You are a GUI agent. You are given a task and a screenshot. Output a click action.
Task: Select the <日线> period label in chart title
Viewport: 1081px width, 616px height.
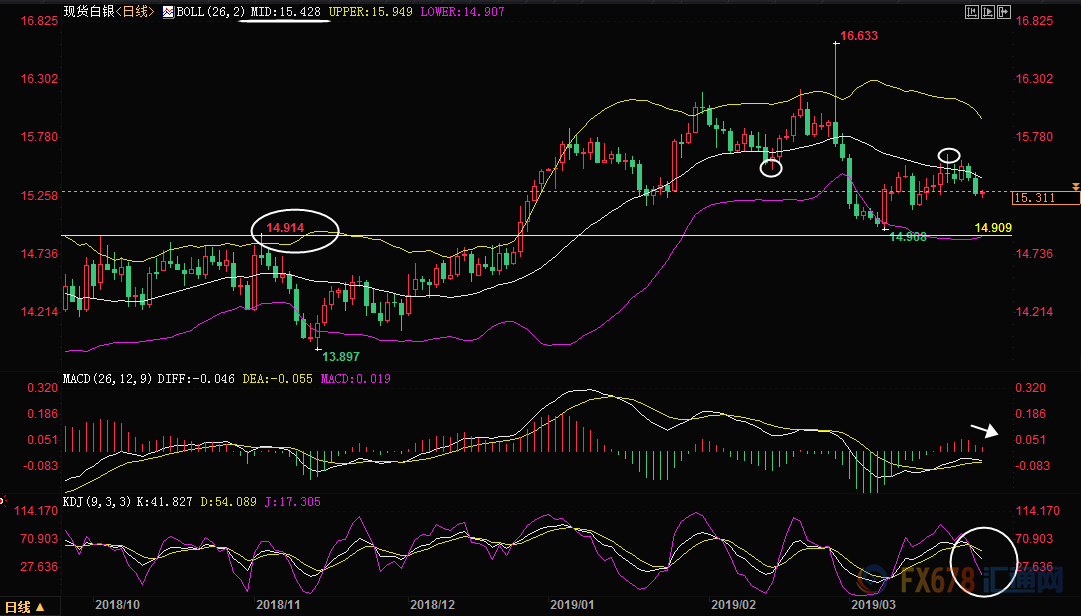130,12
